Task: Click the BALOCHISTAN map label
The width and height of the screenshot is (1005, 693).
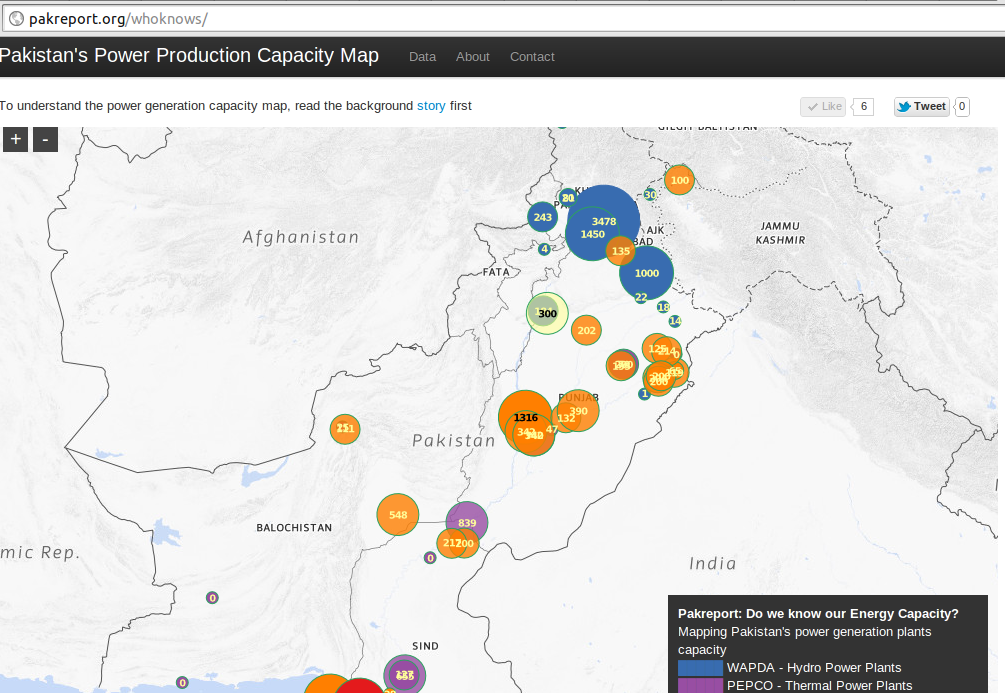Action: pos(294,528)
